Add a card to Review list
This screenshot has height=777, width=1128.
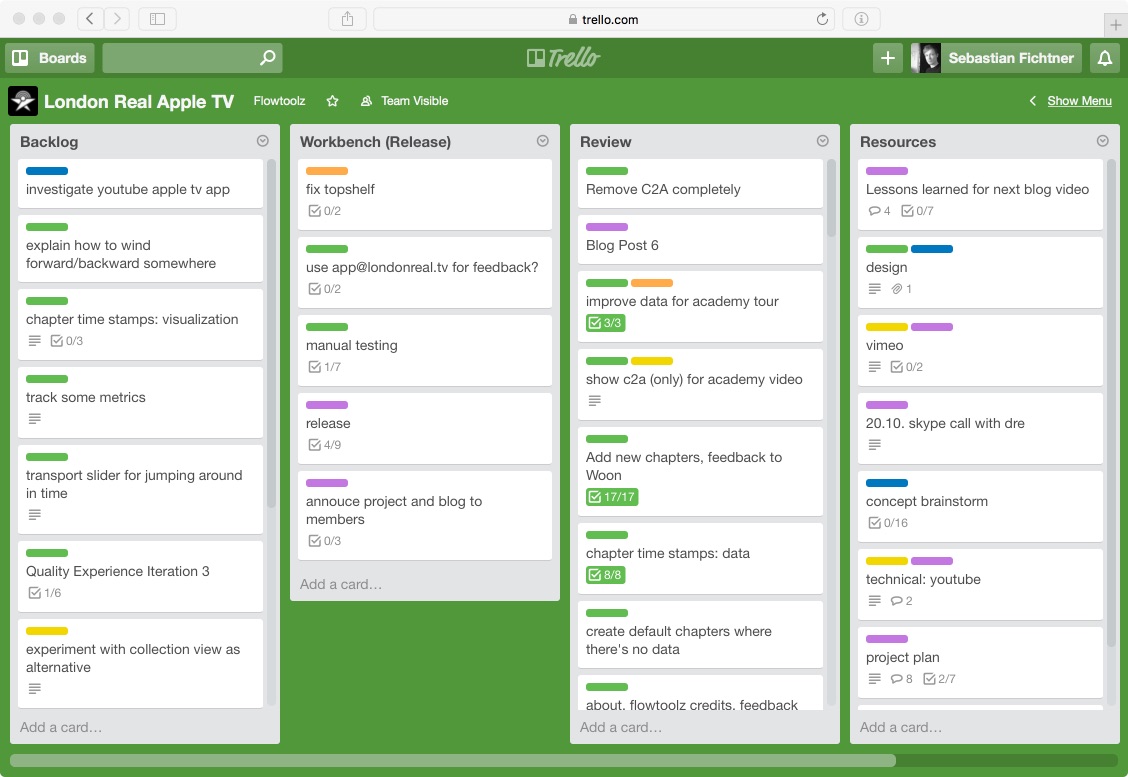point(621,727)
